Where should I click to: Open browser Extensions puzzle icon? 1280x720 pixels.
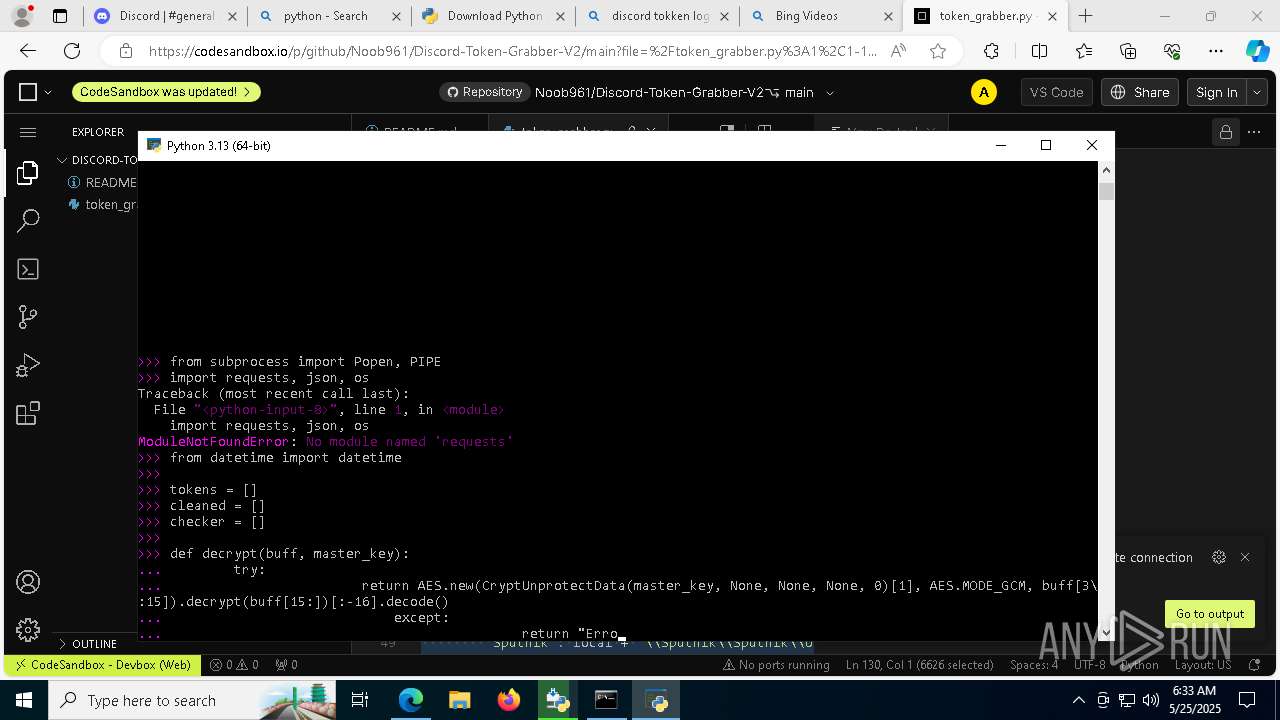pyautogui.click(x=991, y=51)
